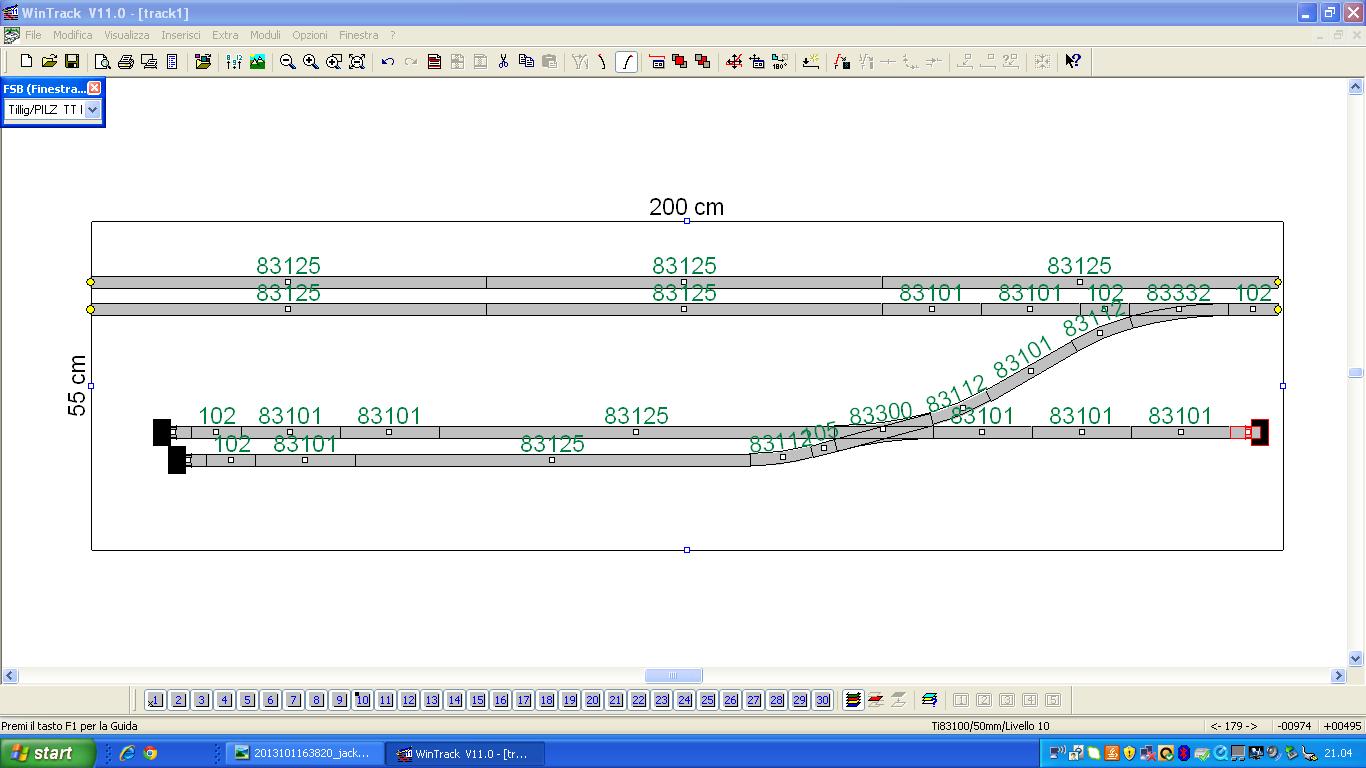The width and height of the screenshot is (1366, 768).
Task: Zoom to fit whole layout
Action: (x=357, y=61)
